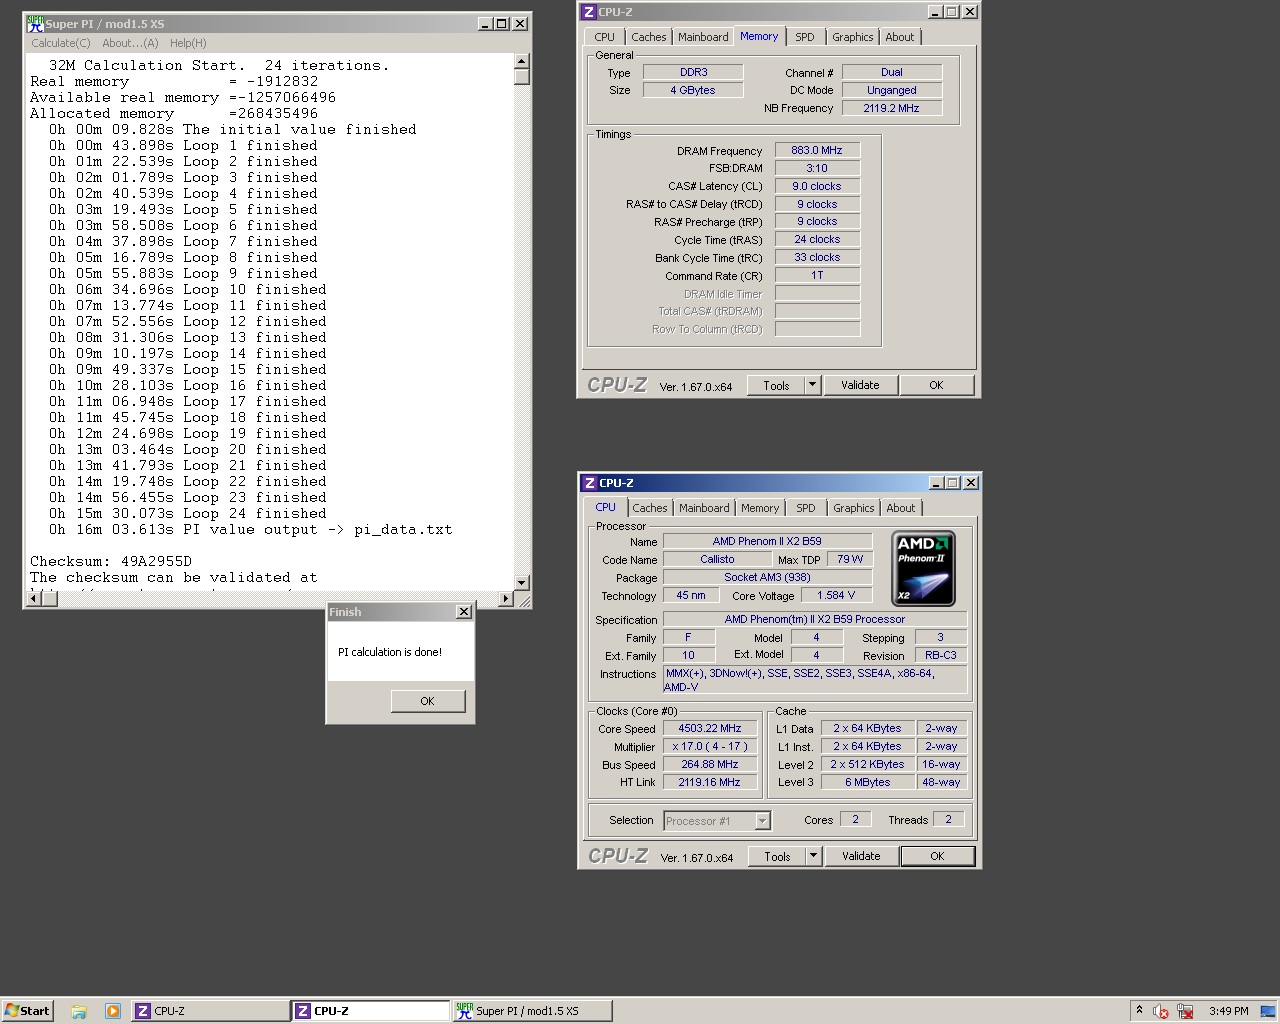Click OK in Memory CPU-Z window
1280x1024 pixels.
point(936,385)
